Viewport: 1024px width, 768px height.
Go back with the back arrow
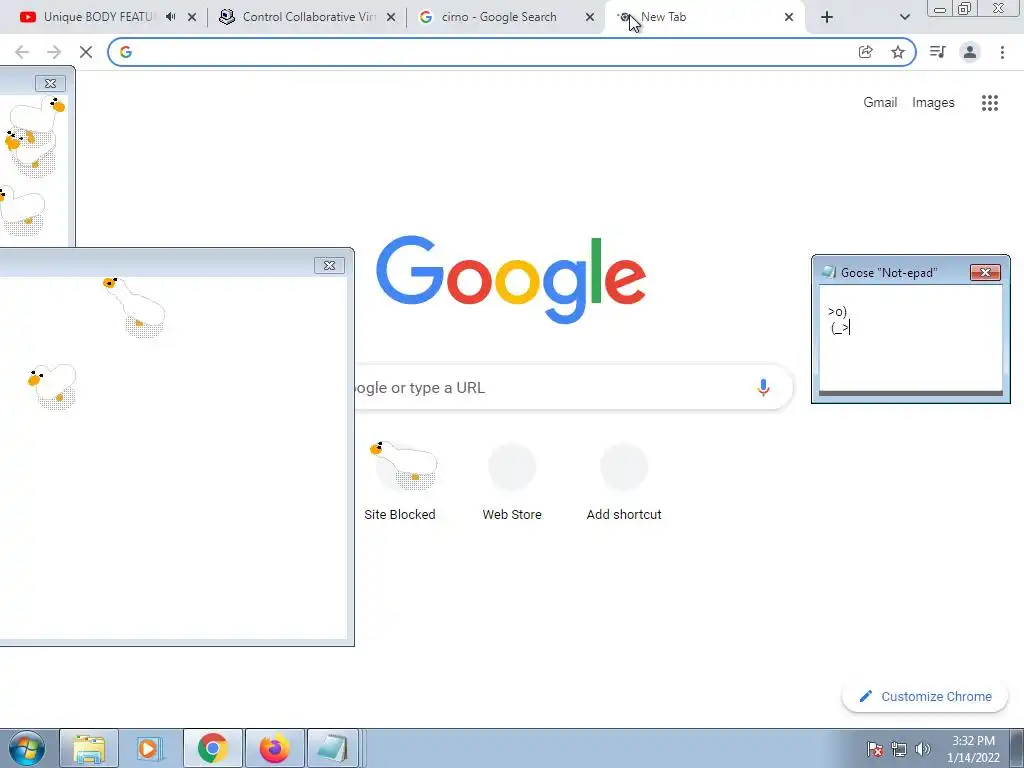(x=22, y=52)
